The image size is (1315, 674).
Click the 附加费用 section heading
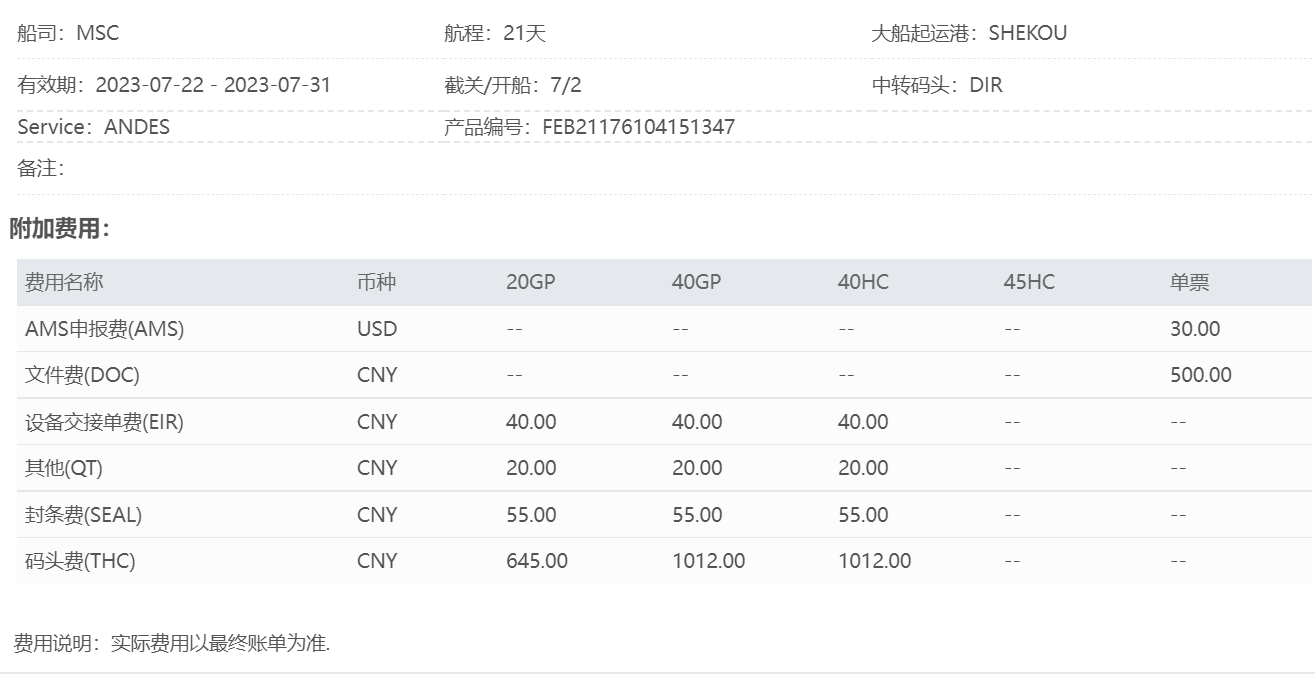59,229
